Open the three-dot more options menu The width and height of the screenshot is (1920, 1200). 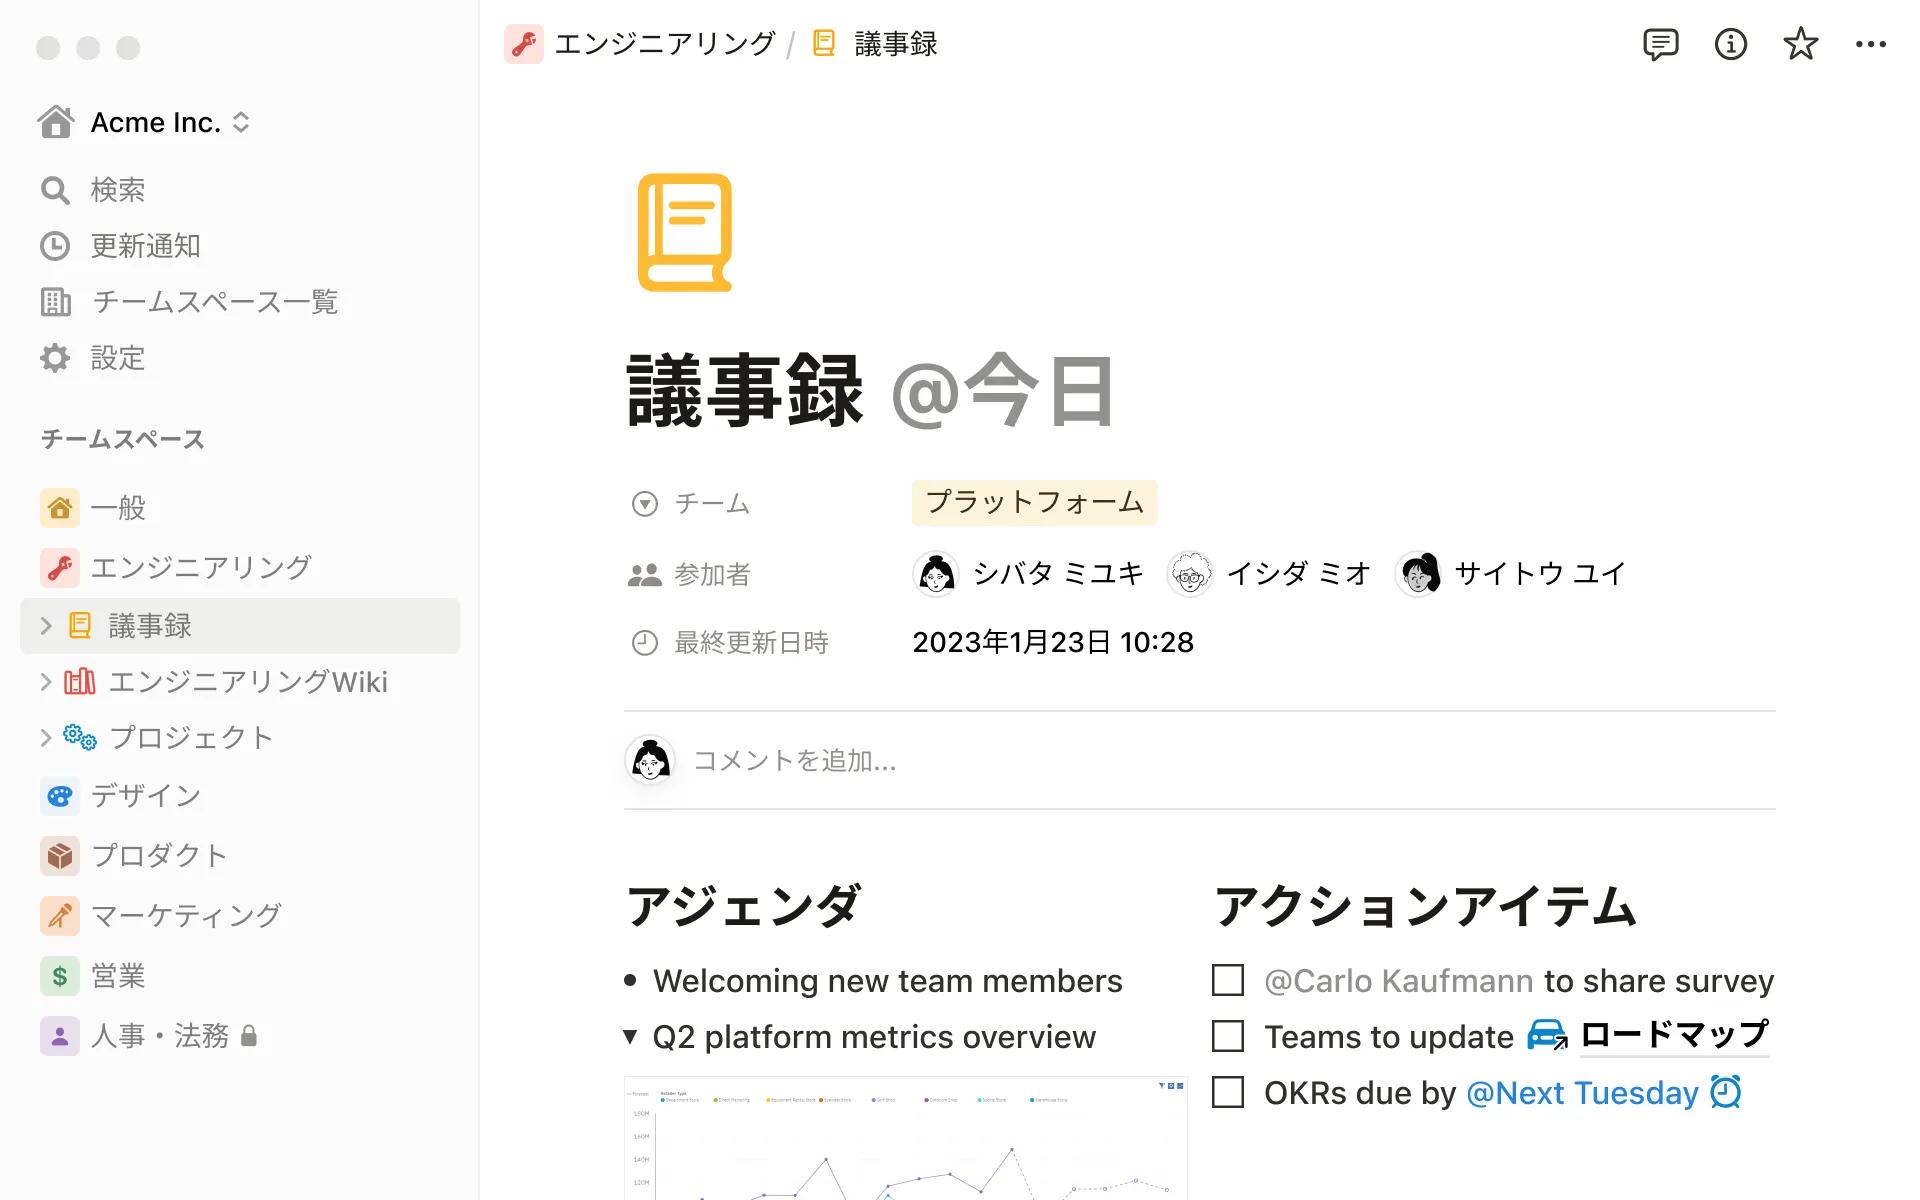1870,45
